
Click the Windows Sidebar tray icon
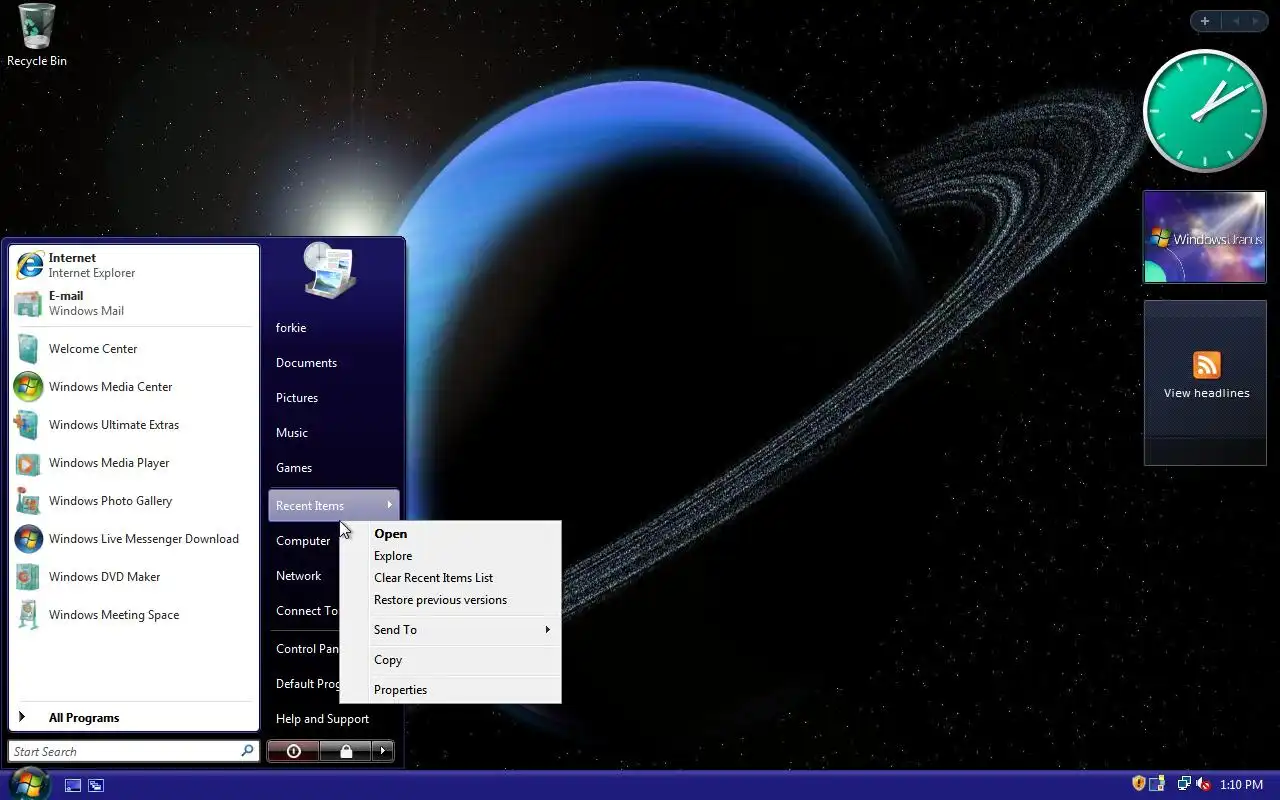pyautogui.click(x=1157, y=784)
